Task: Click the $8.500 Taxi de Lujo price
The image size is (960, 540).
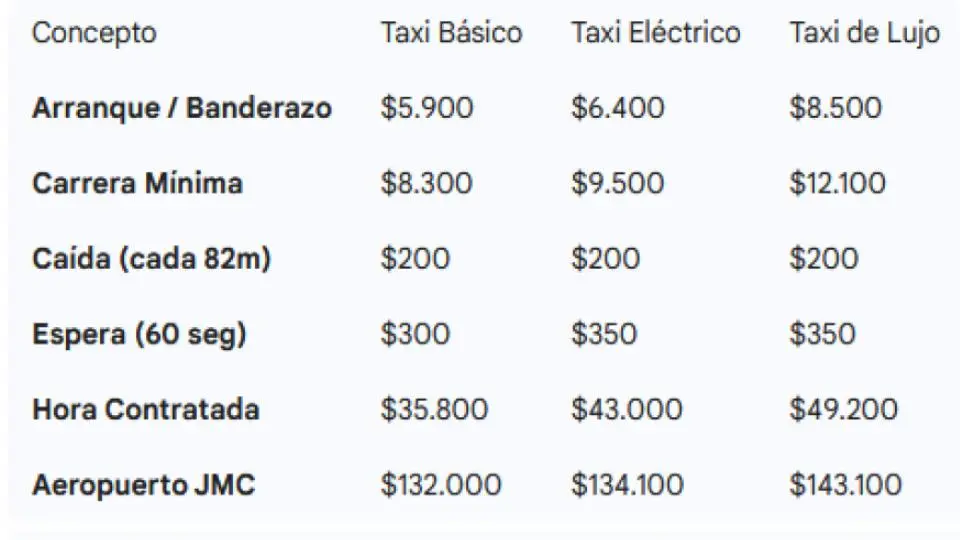Action: point(835,108)
